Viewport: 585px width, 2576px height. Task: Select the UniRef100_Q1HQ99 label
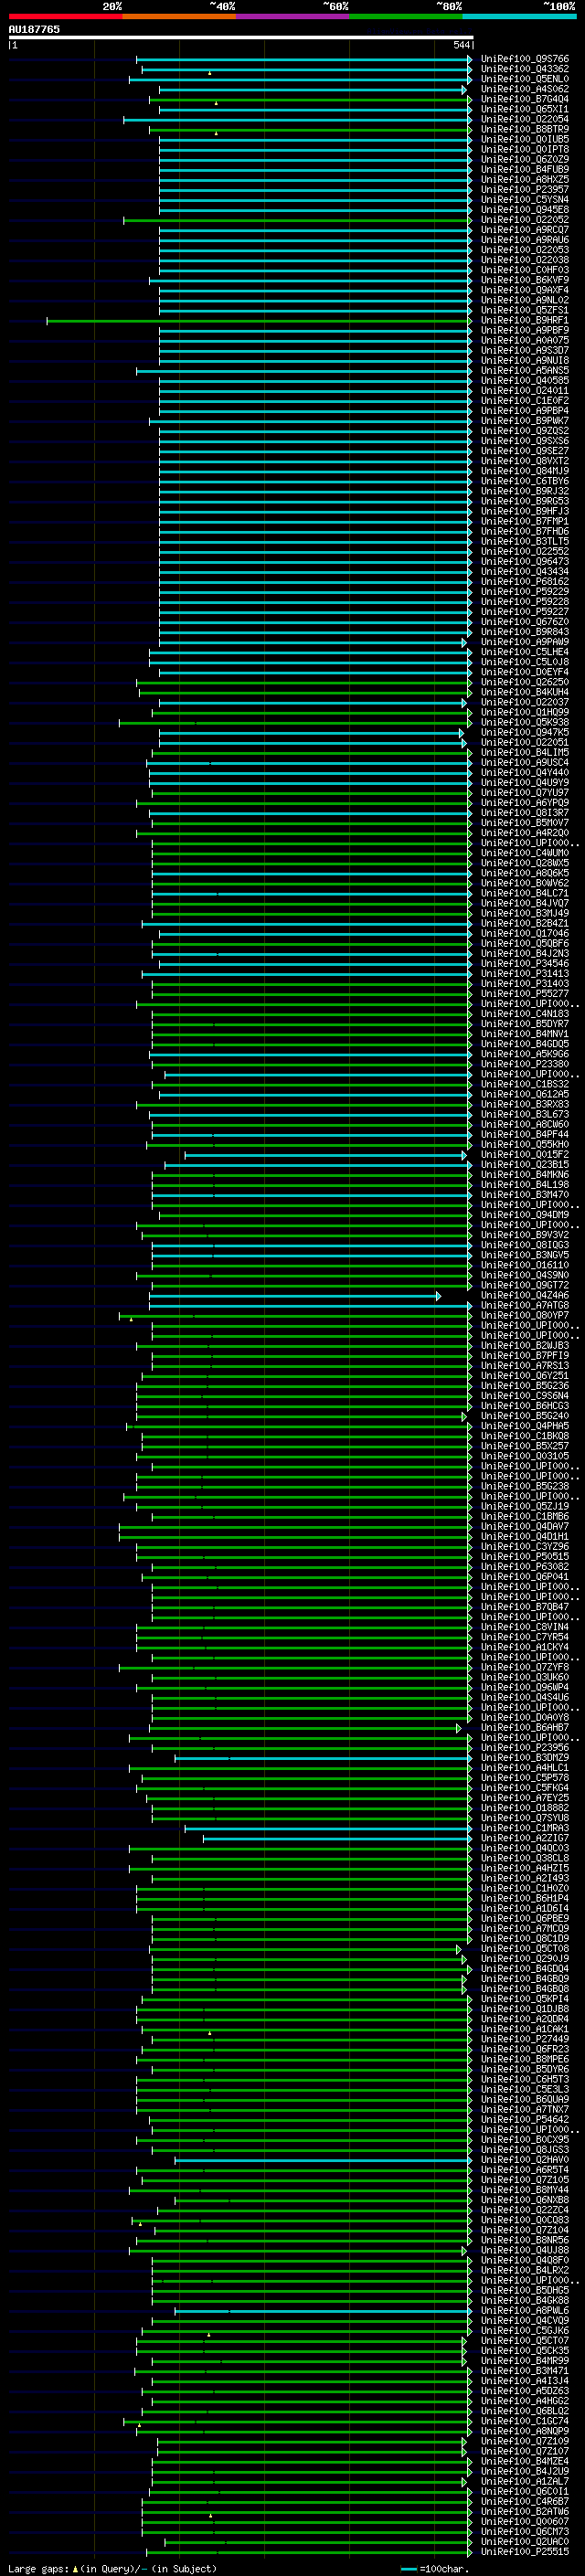(x=524, y=713)
